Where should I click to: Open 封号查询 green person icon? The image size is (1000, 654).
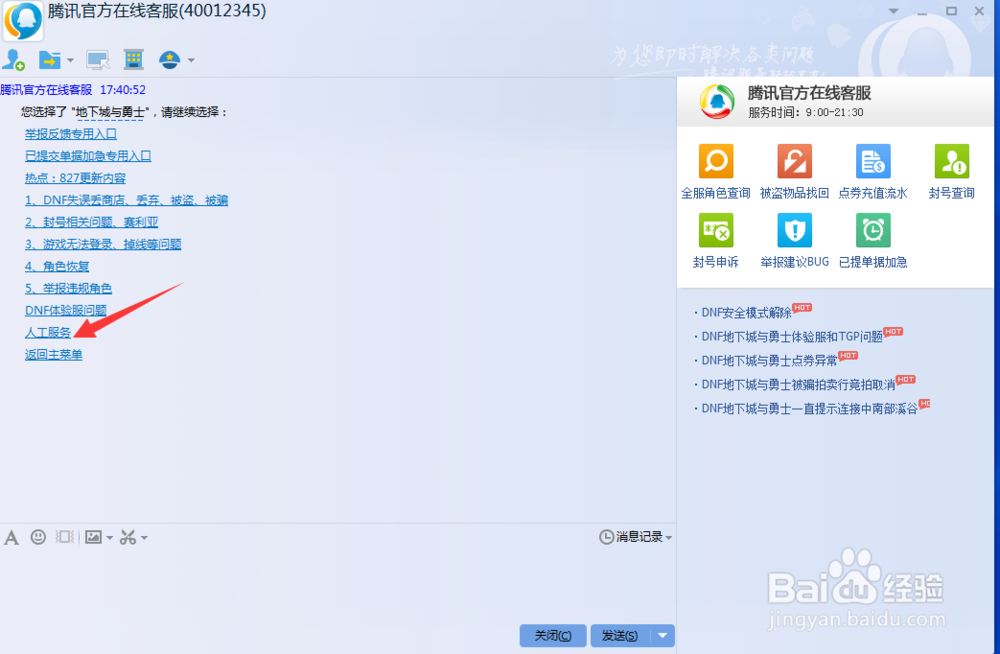click(952, 161)
